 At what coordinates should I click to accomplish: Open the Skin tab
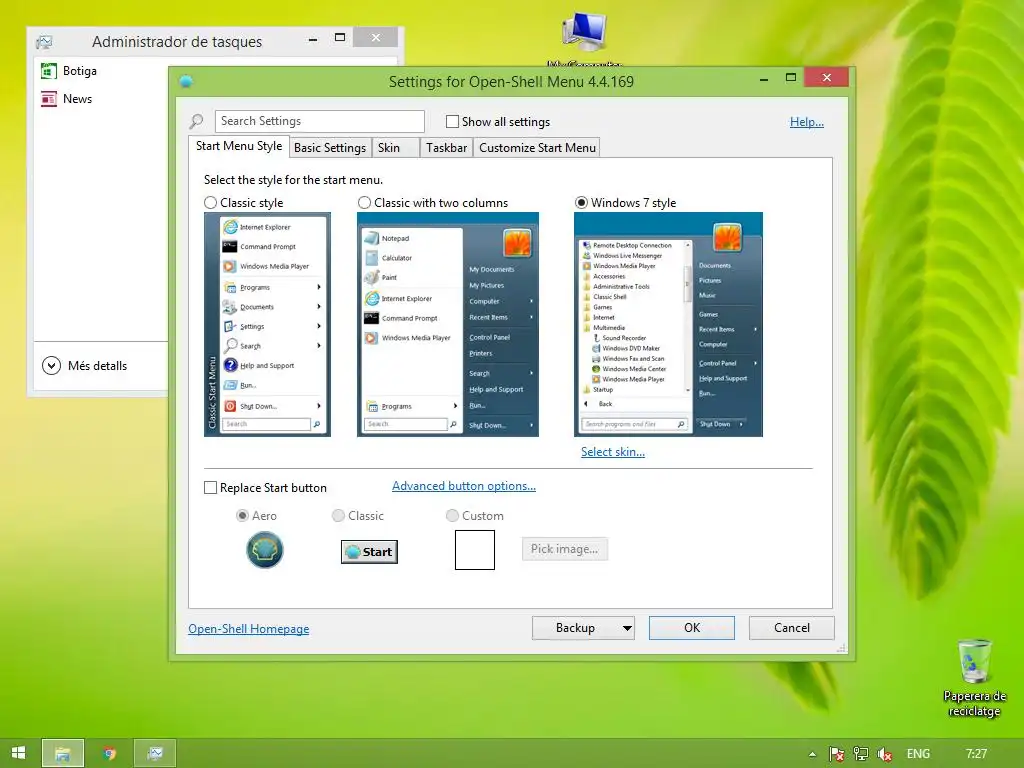(396, 148)
